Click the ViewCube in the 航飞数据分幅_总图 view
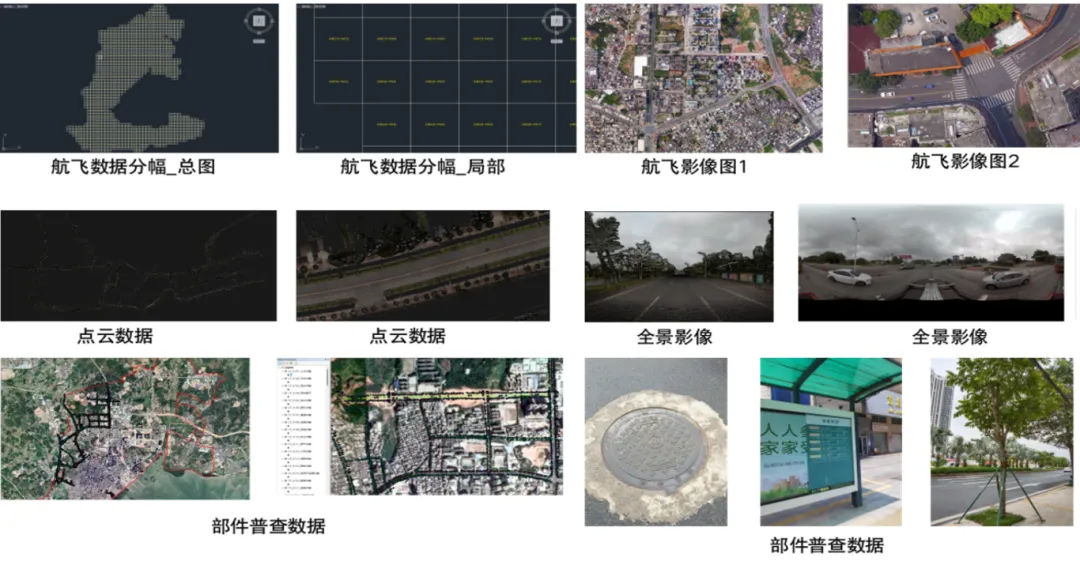The height and width of the screenshot is (580, 1080). (257, 21)
